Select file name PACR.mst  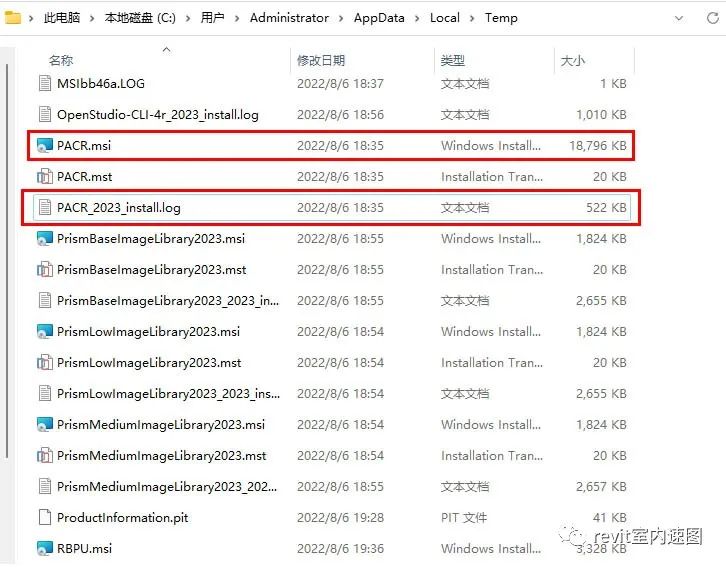tap(84, 176)
